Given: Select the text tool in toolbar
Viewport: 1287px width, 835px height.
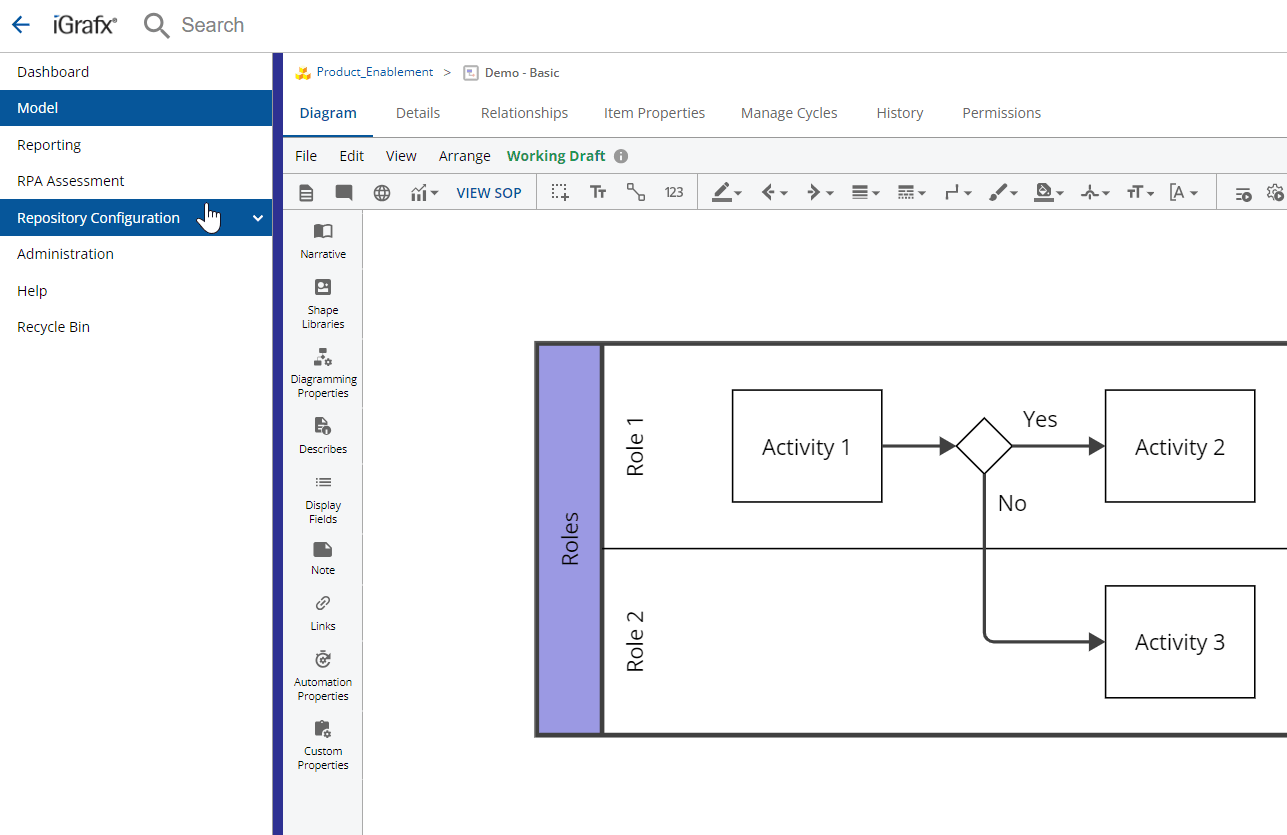Looking at the screenshot, I should (x=598, y=192).
